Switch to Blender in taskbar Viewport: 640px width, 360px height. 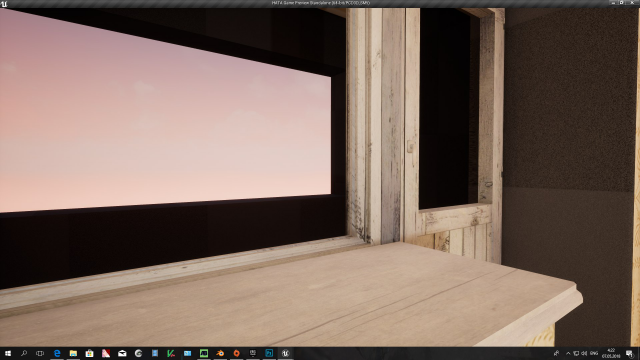click(x=220, y=353)
